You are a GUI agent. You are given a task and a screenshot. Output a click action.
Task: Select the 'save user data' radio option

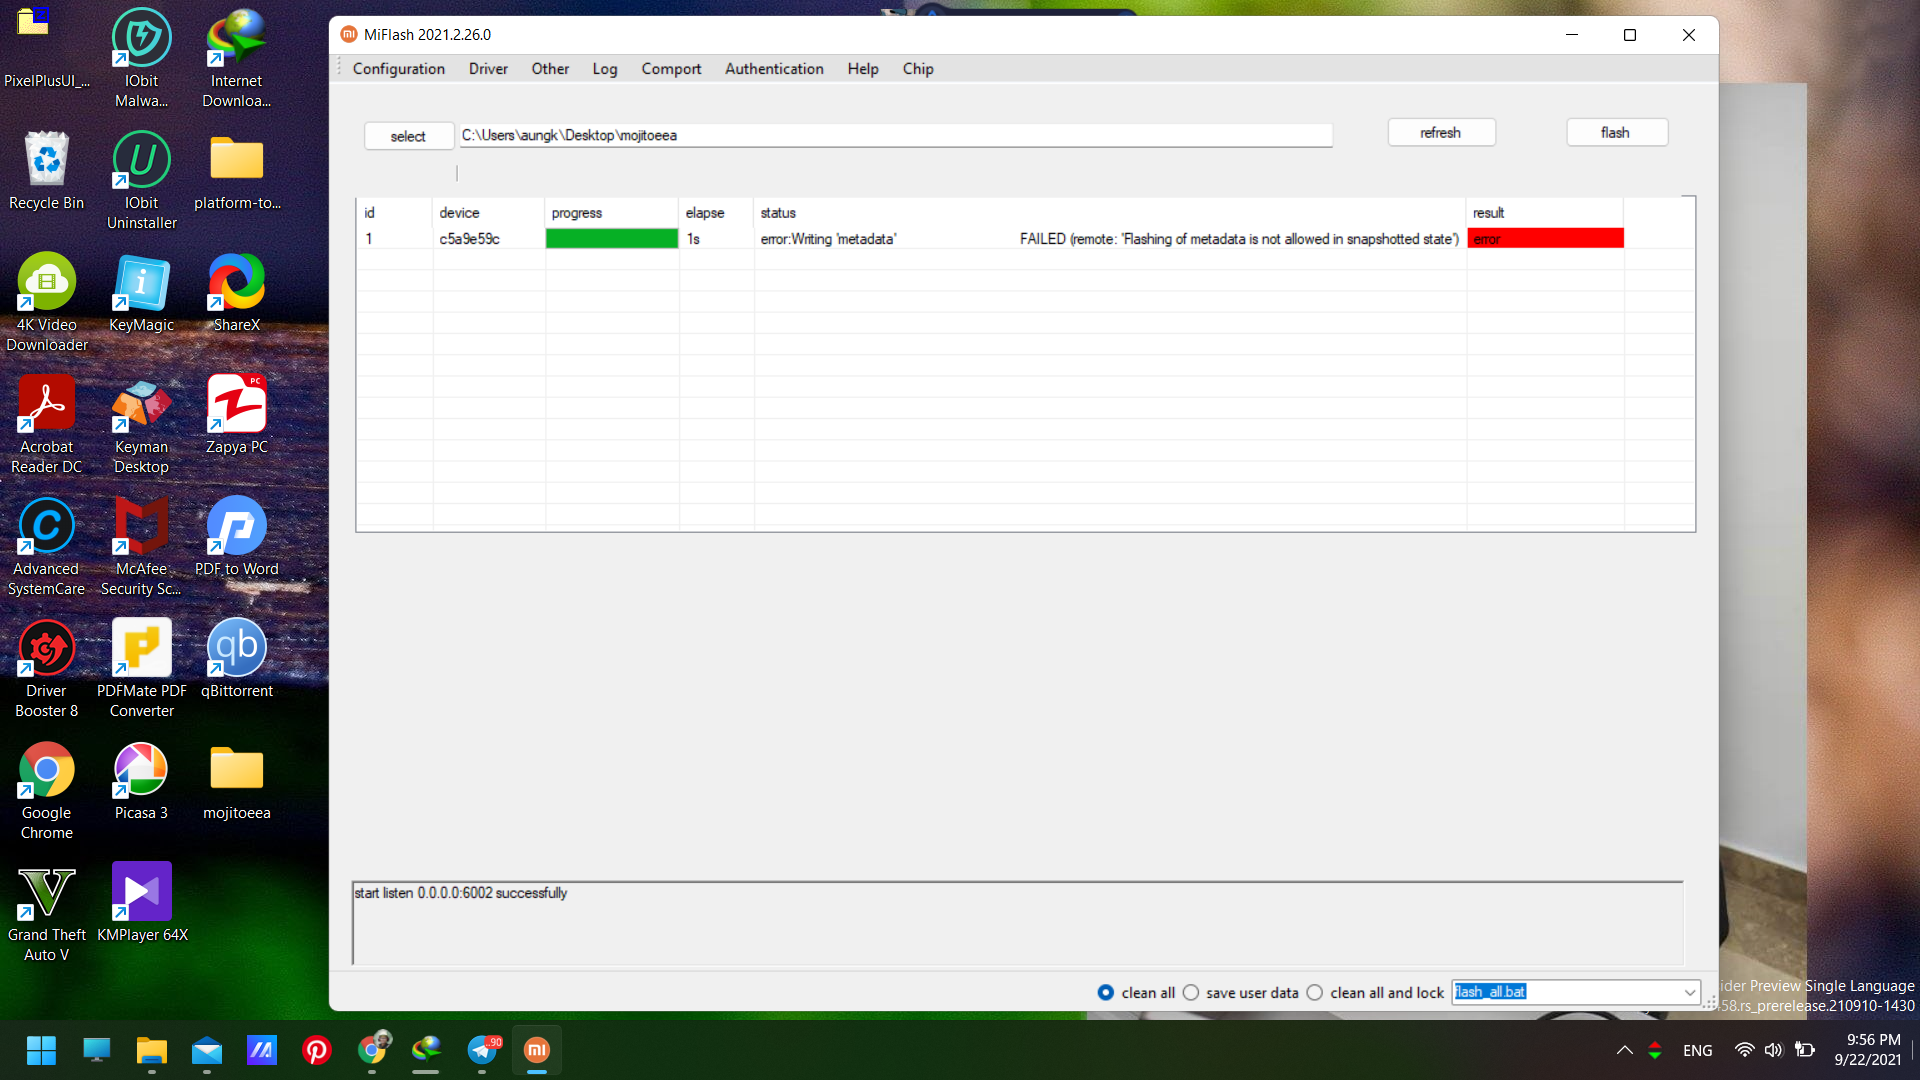(x=1190, y=992)
